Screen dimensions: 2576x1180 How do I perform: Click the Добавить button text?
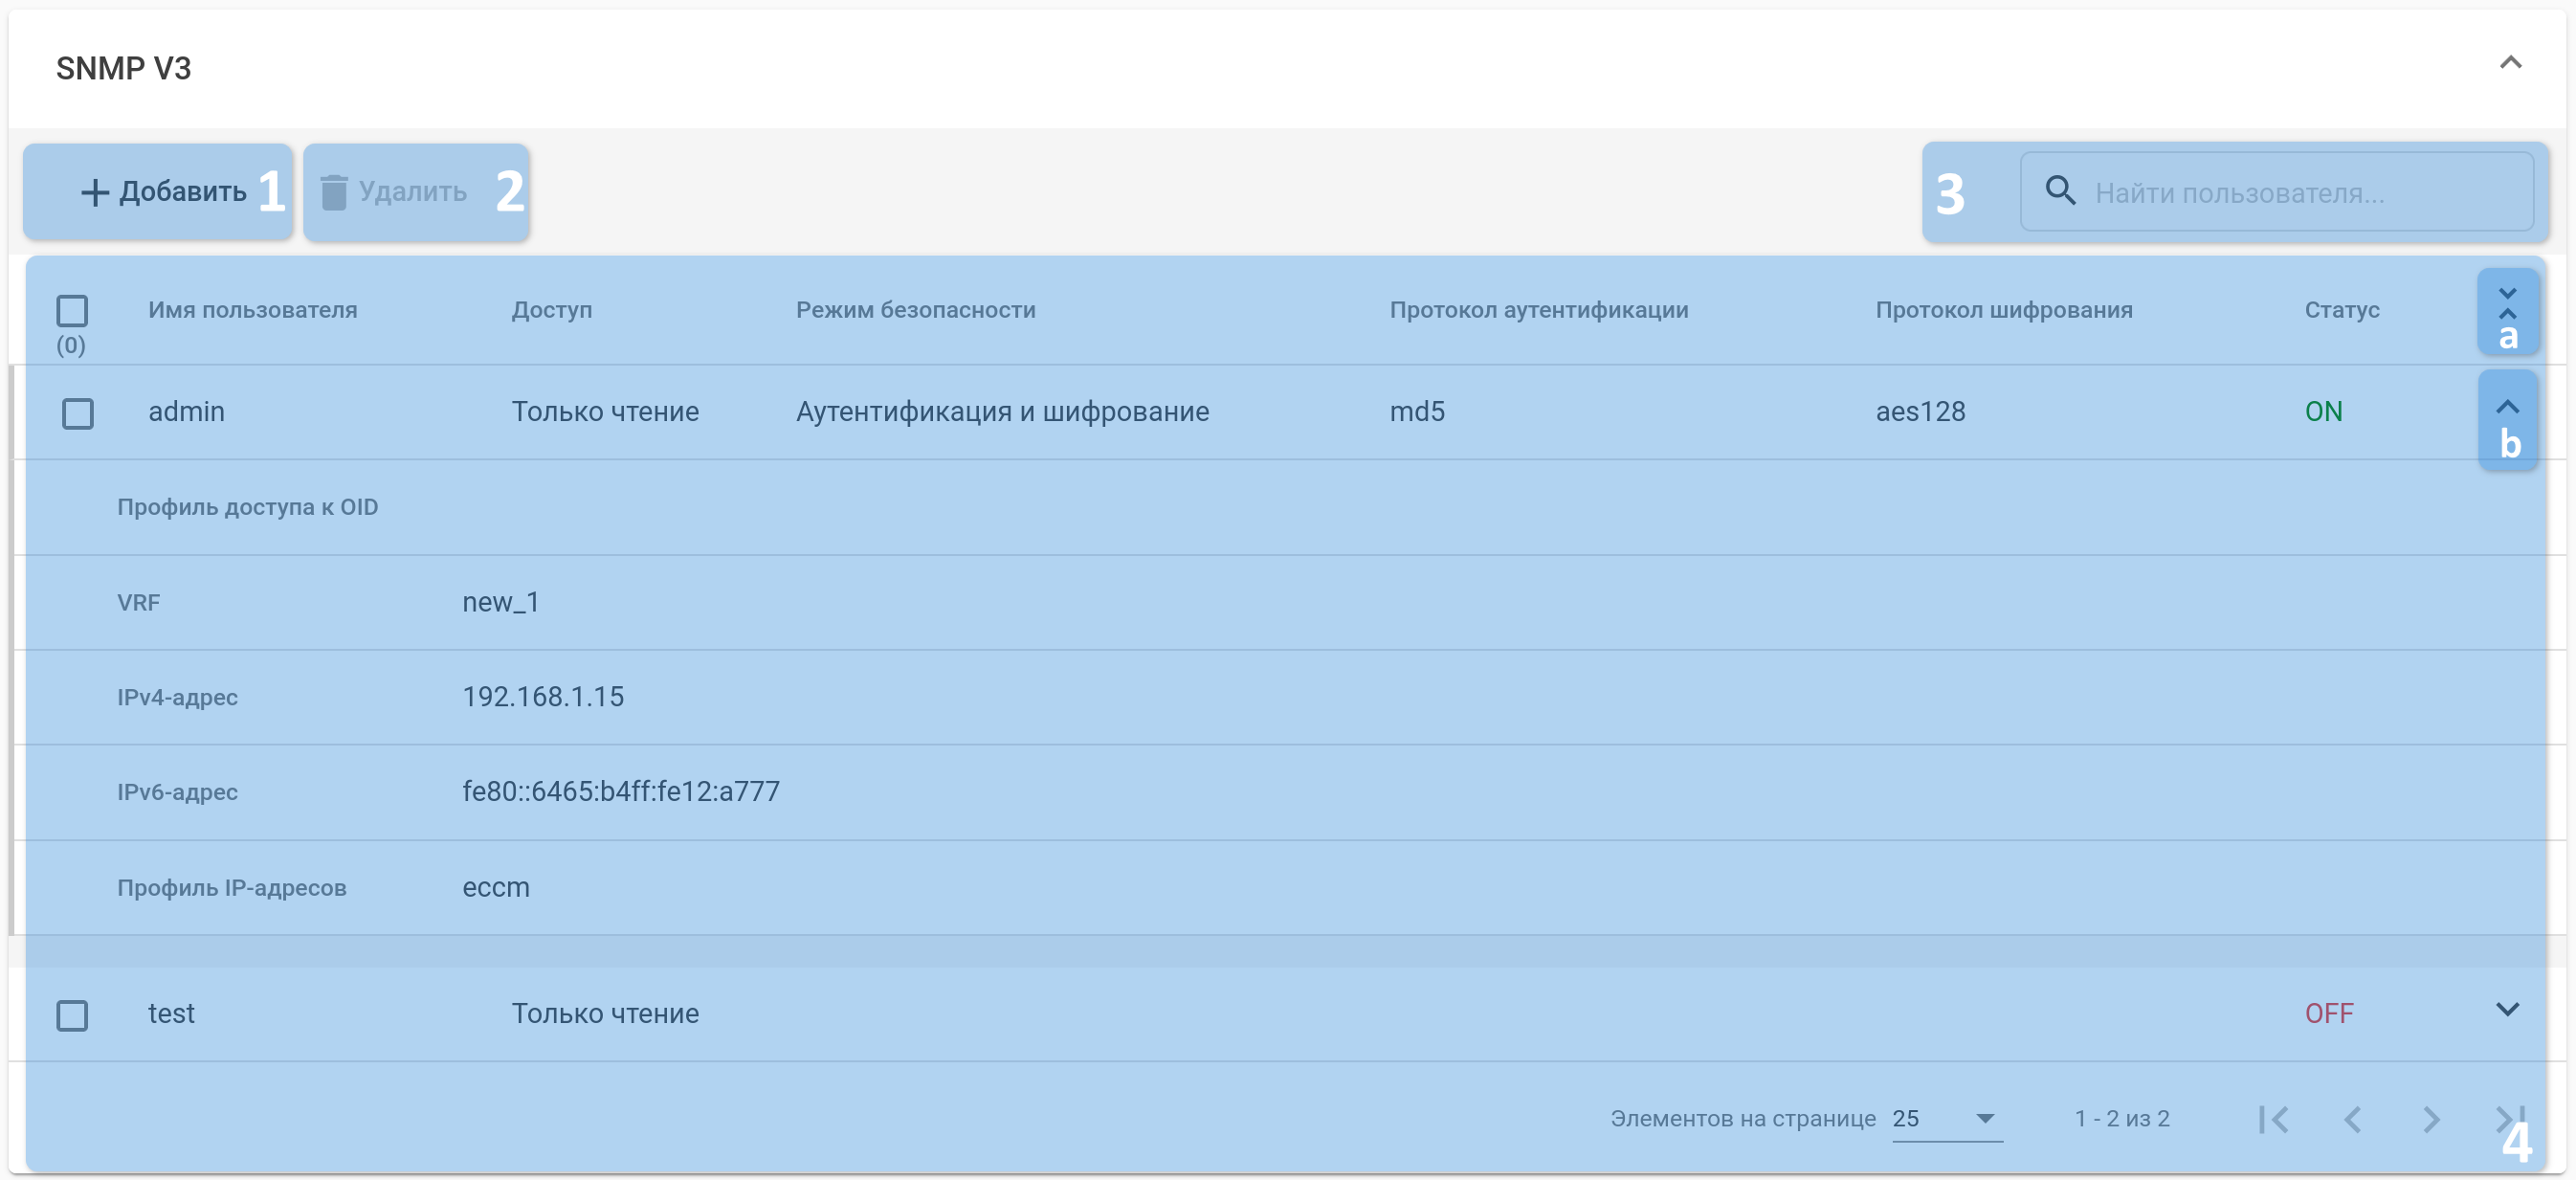[x=183, y=192]
